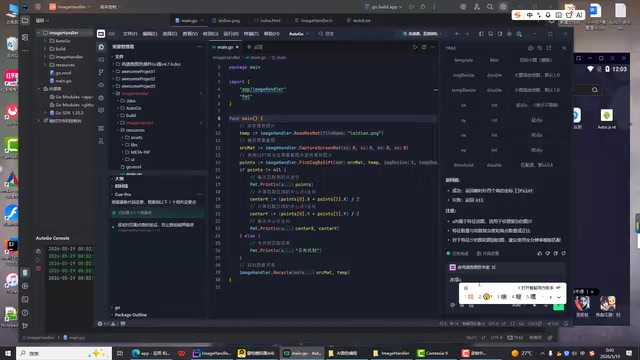640x360 pixels.
Task: Open the 编辑 menu
Action: [x=150, y=34]
